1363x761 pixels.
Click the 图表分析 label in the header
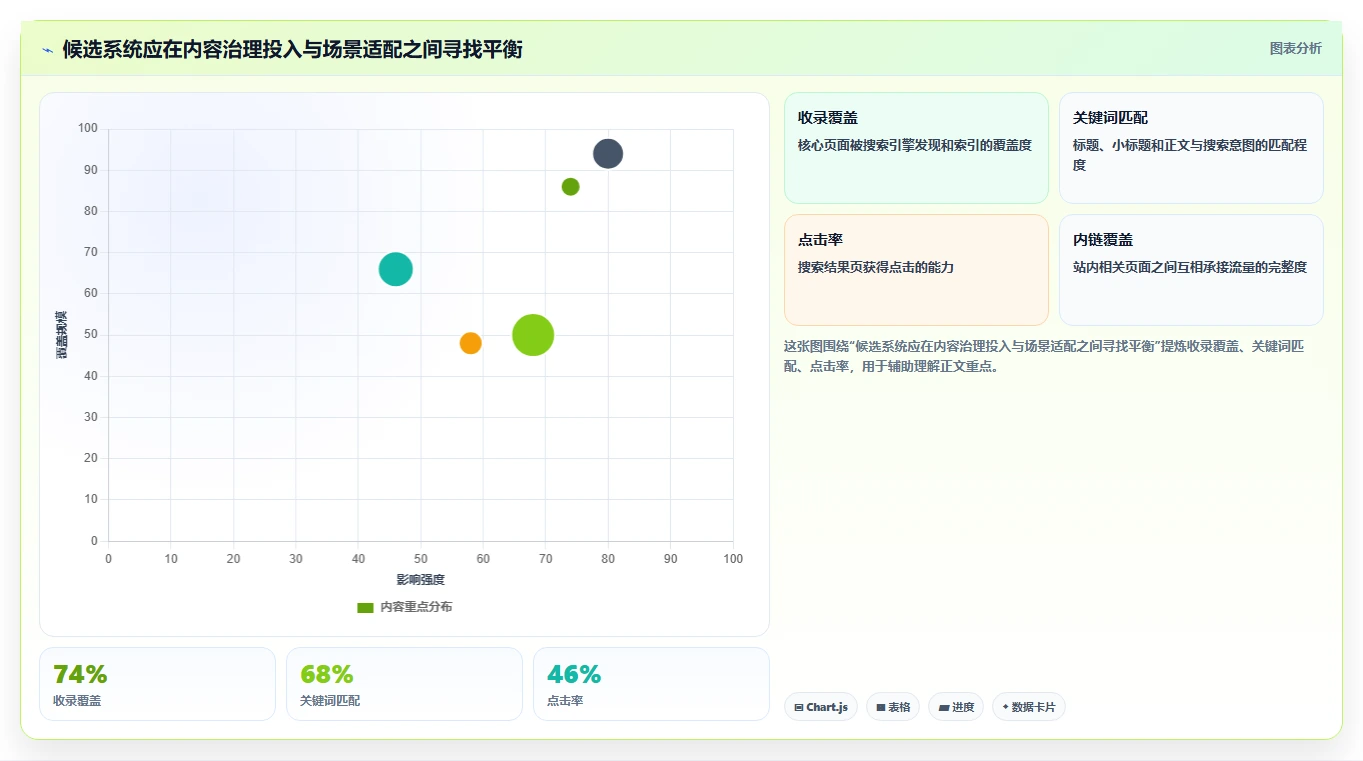pos(1295,49)
